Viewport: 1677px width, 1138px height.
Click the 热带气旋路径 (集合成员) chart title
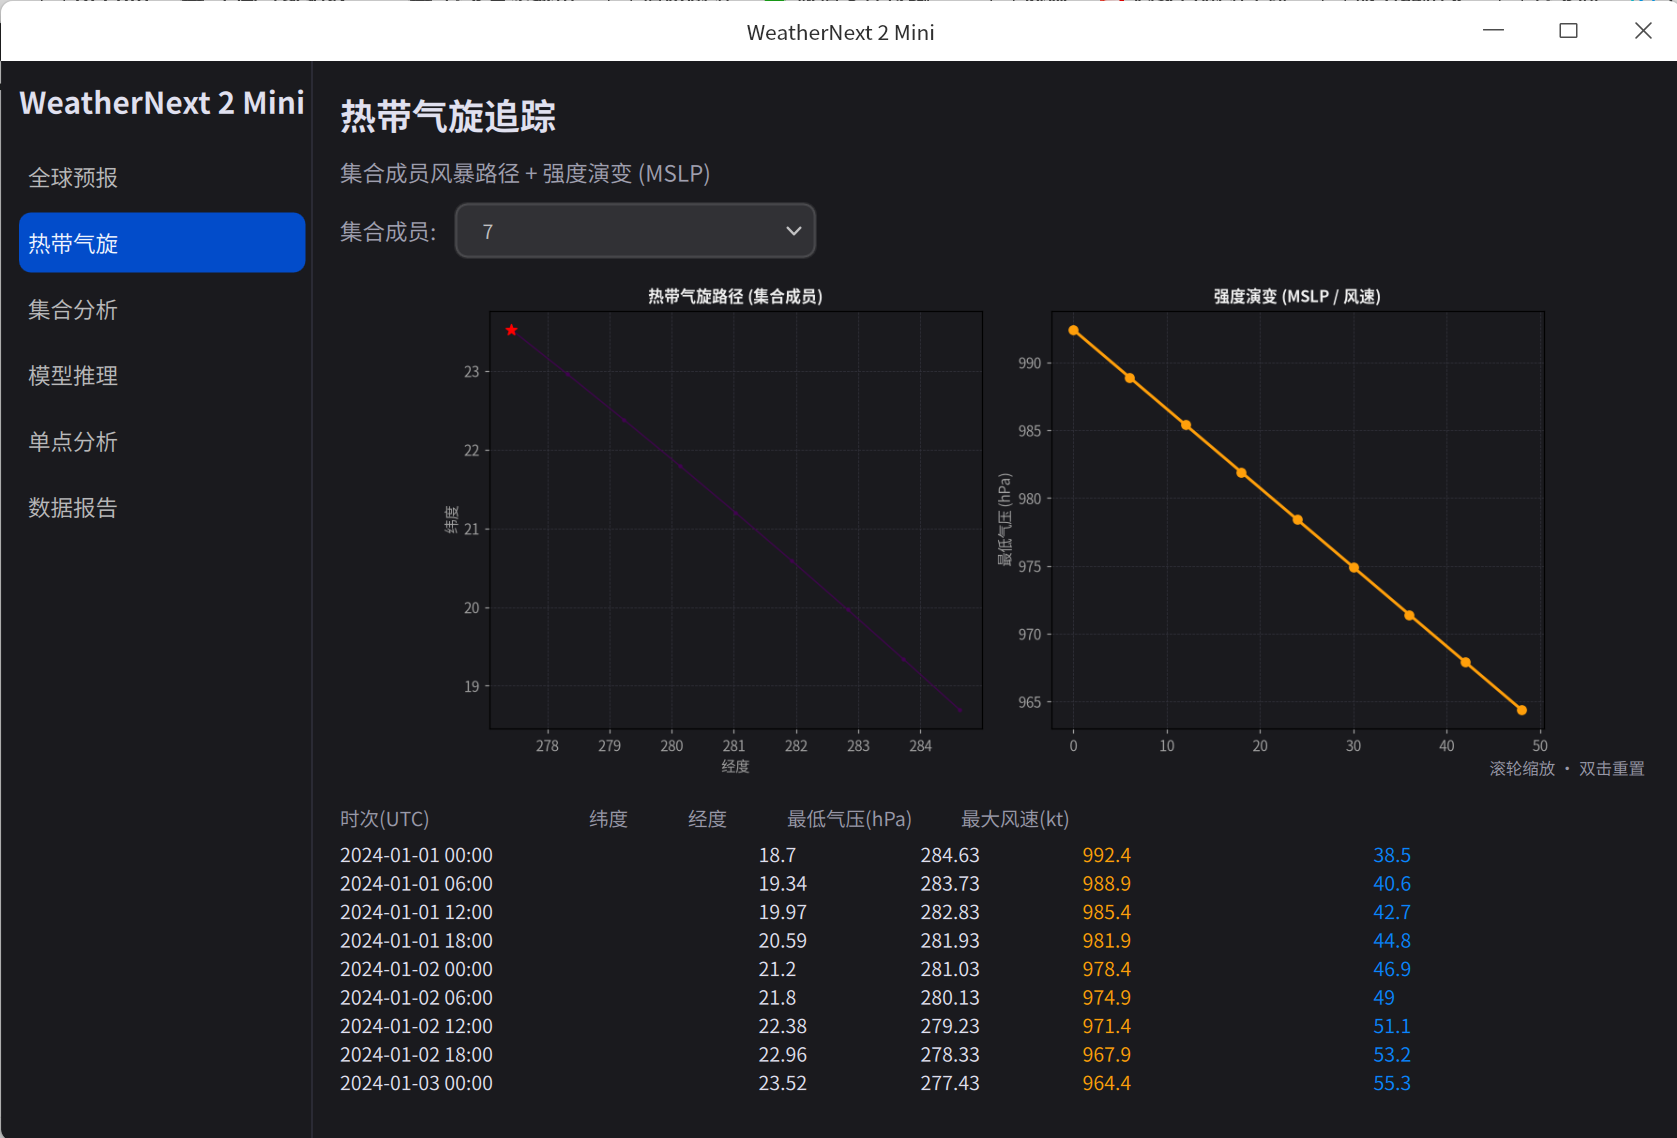coord(735,296)
